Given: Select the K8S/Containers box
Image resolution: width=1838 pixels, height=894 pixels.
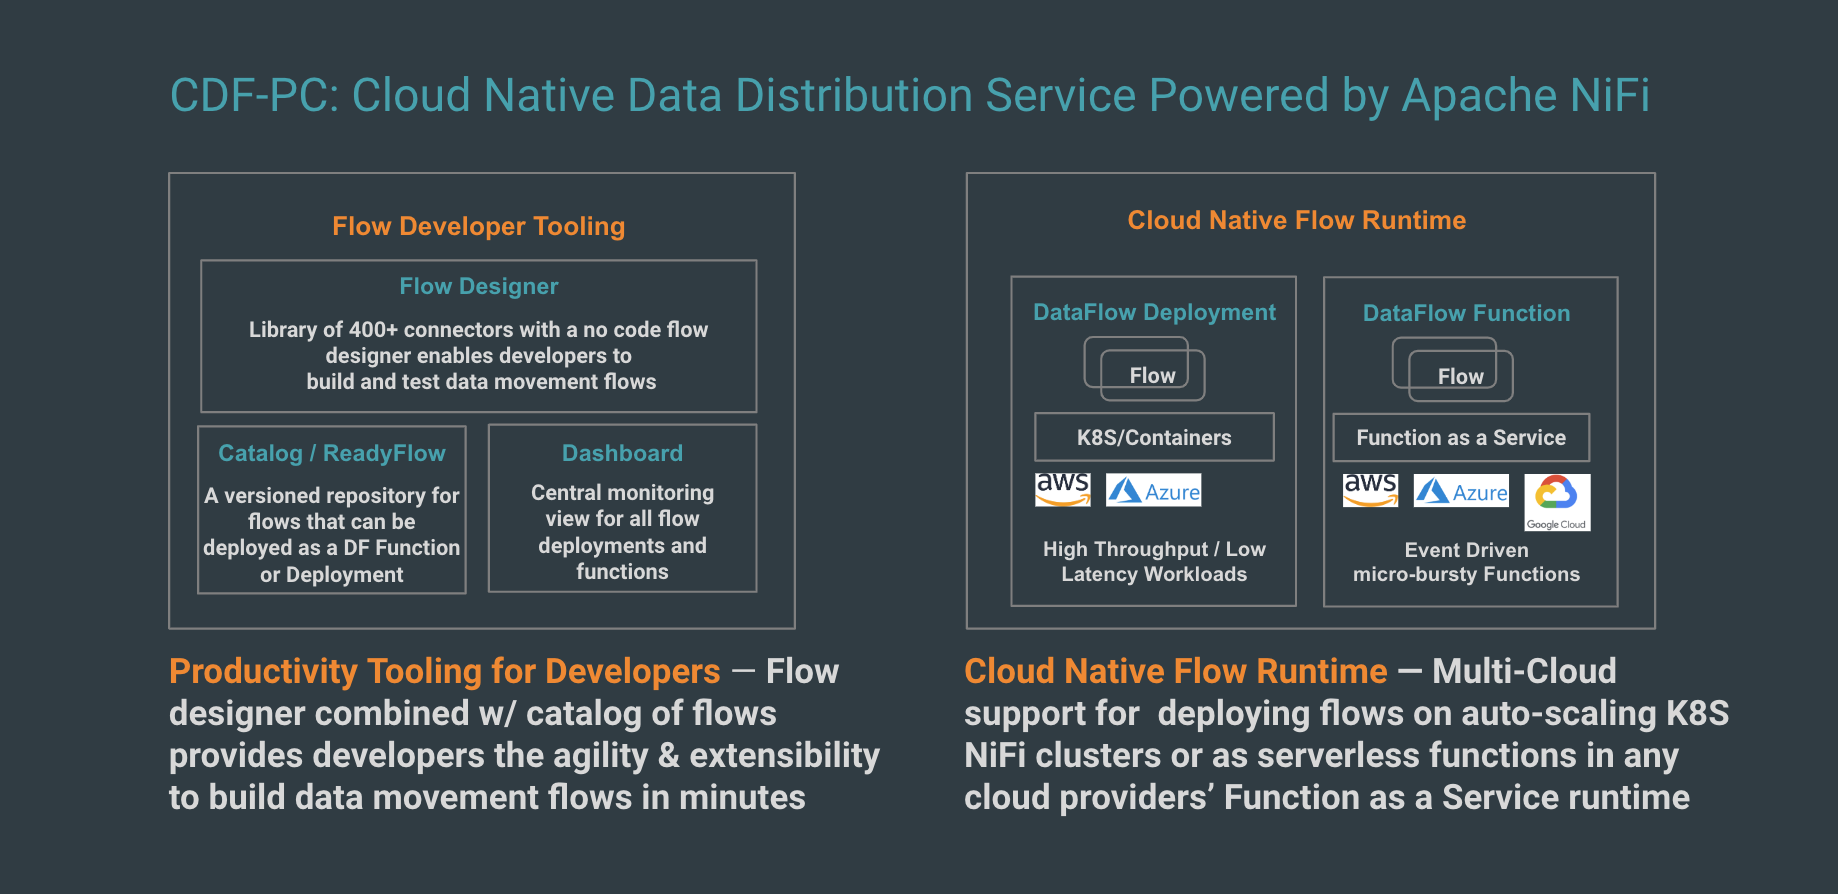Looking at the screenshot, I should coord(1154,437).
